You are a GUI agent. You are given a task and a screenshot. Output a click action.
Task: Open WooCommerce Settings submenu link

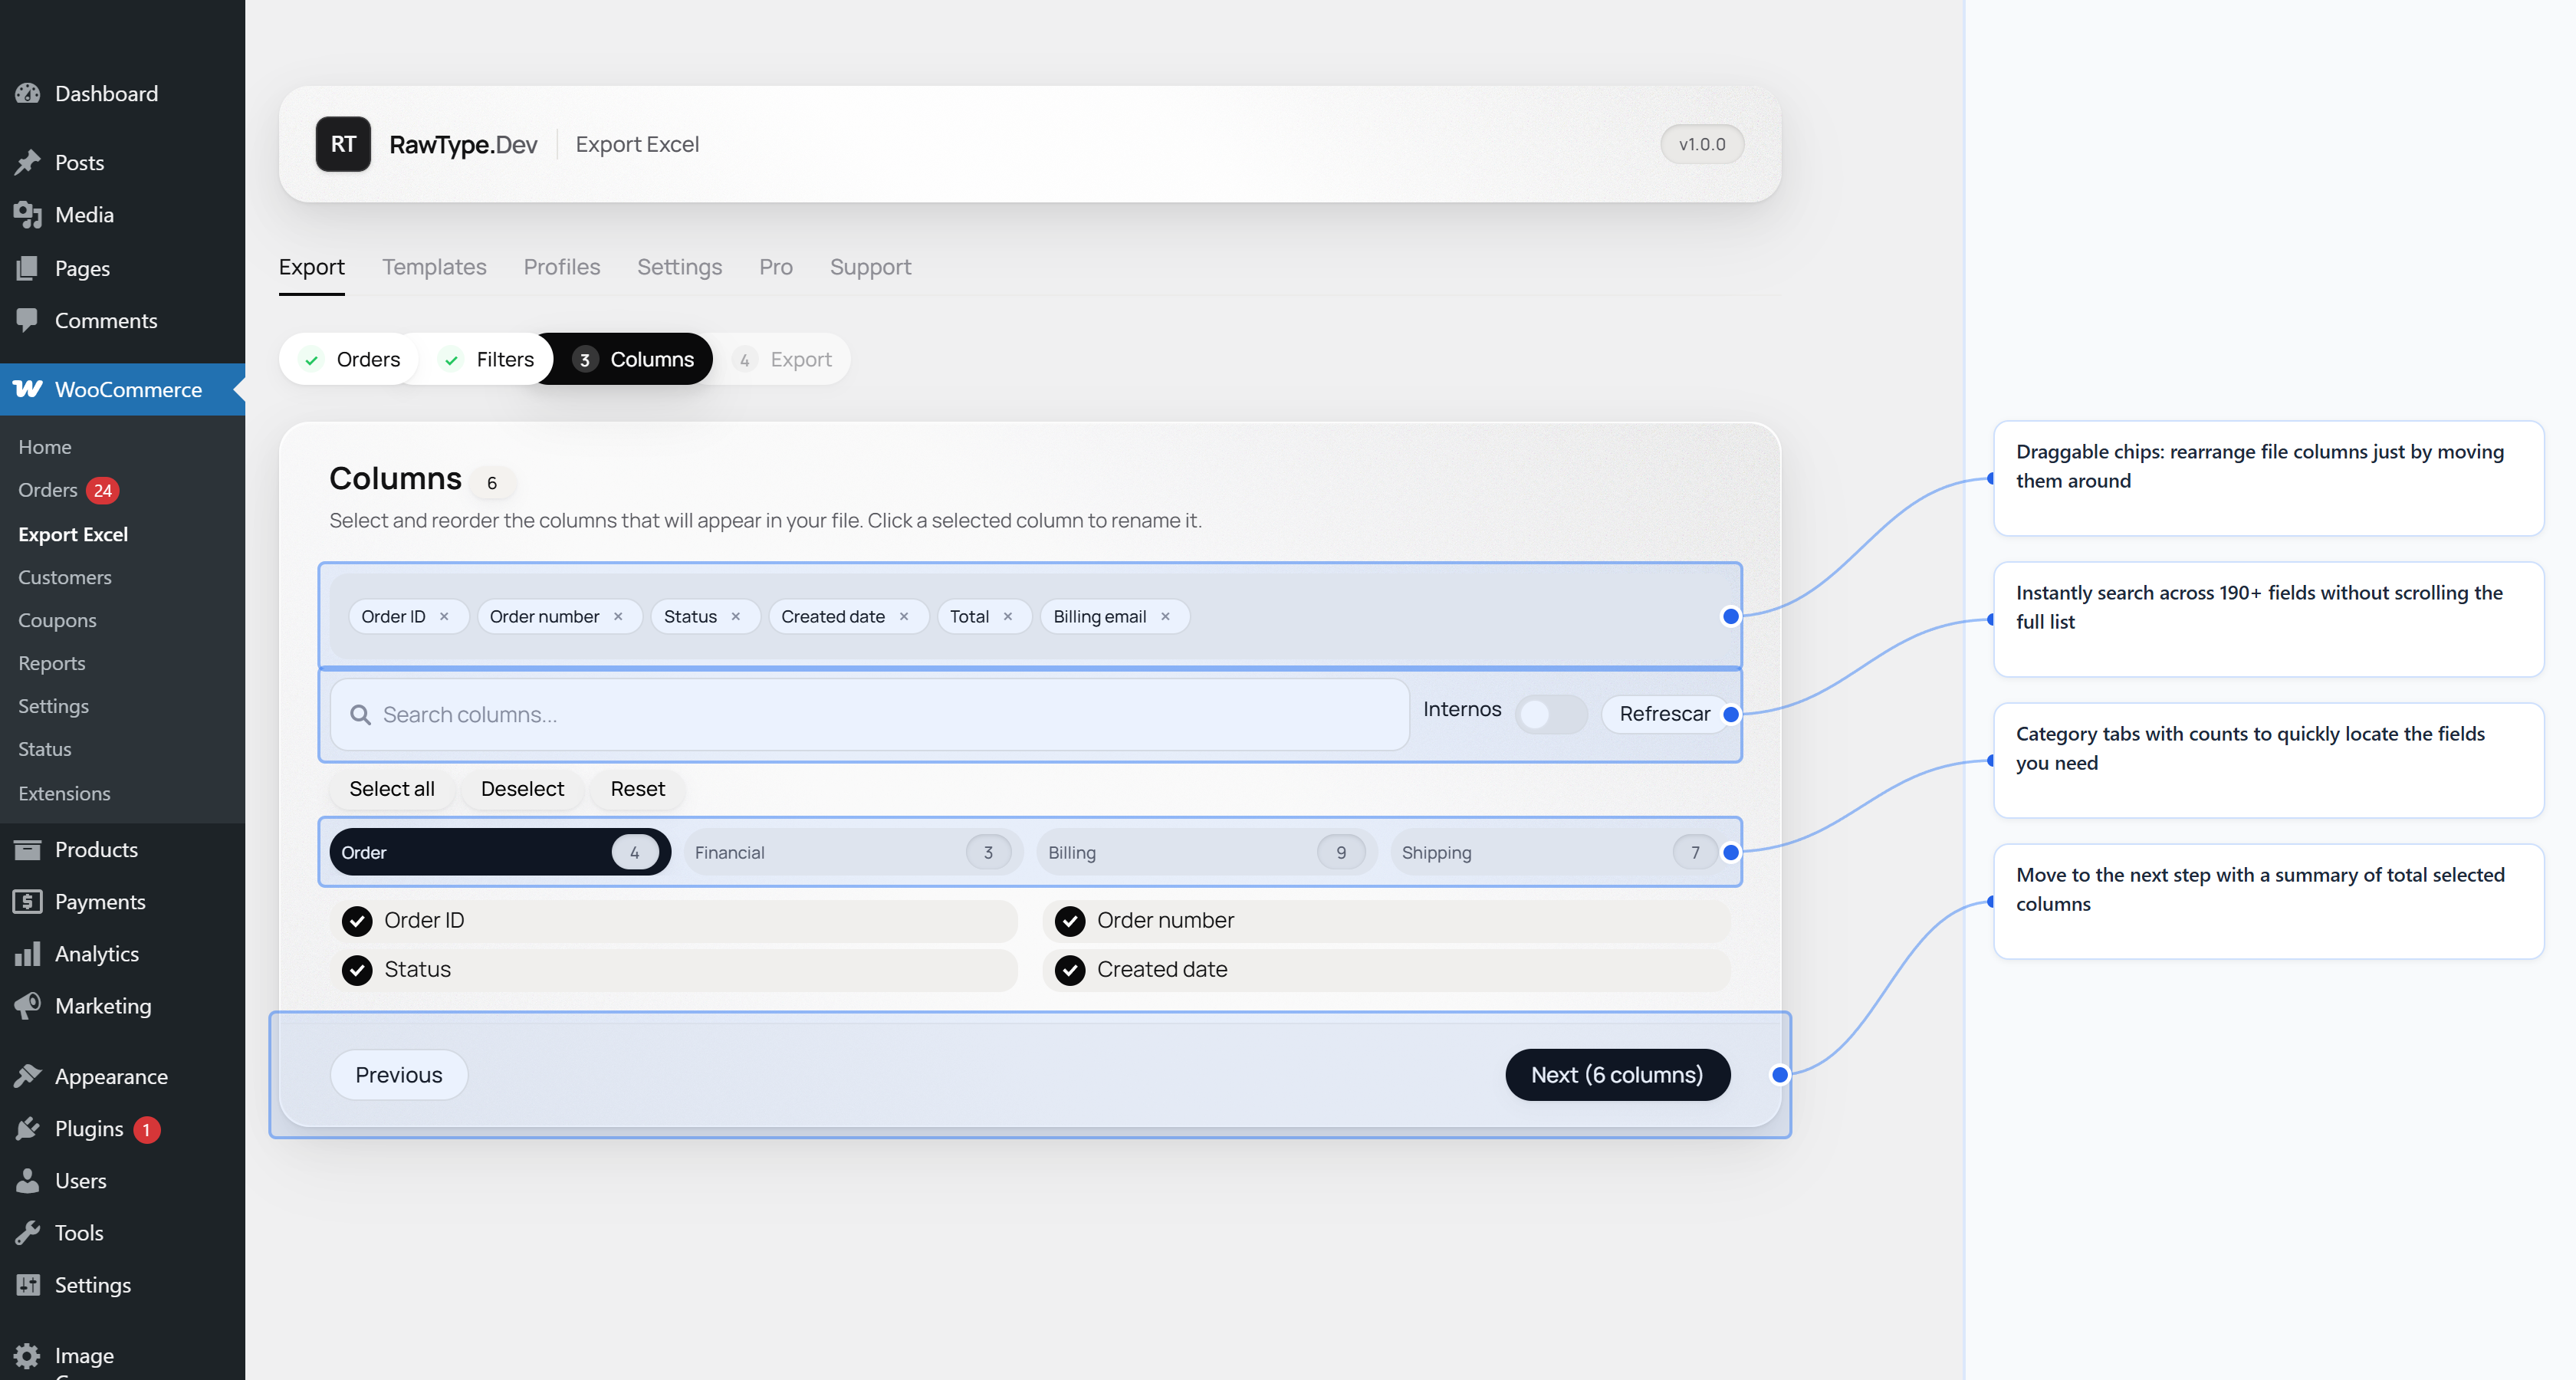coord(53,706)
